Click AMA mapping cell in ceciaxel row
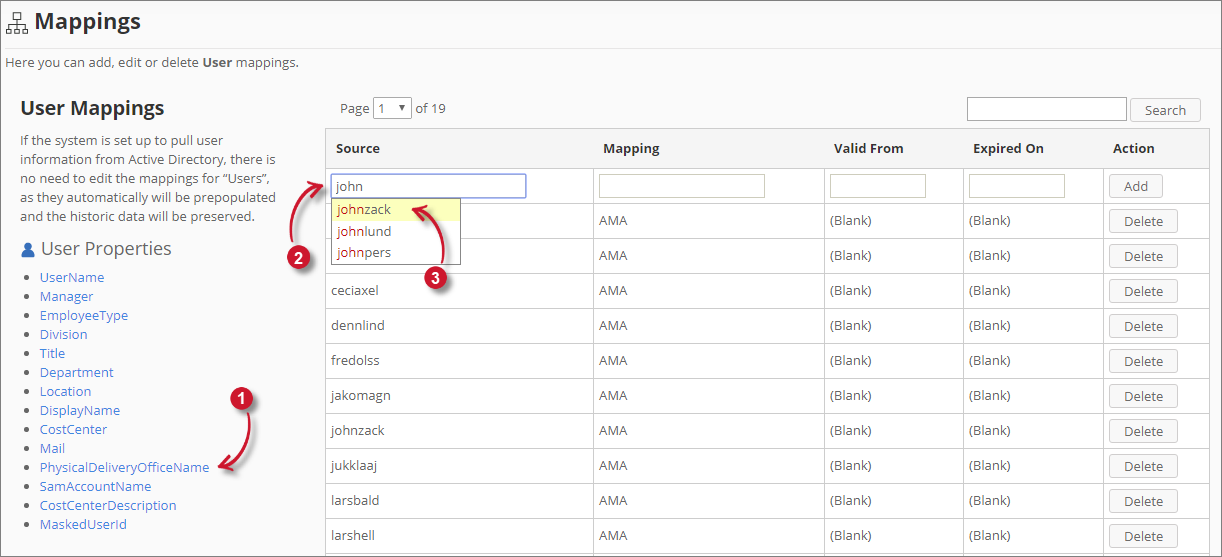1222x557 pixels. 709,291
